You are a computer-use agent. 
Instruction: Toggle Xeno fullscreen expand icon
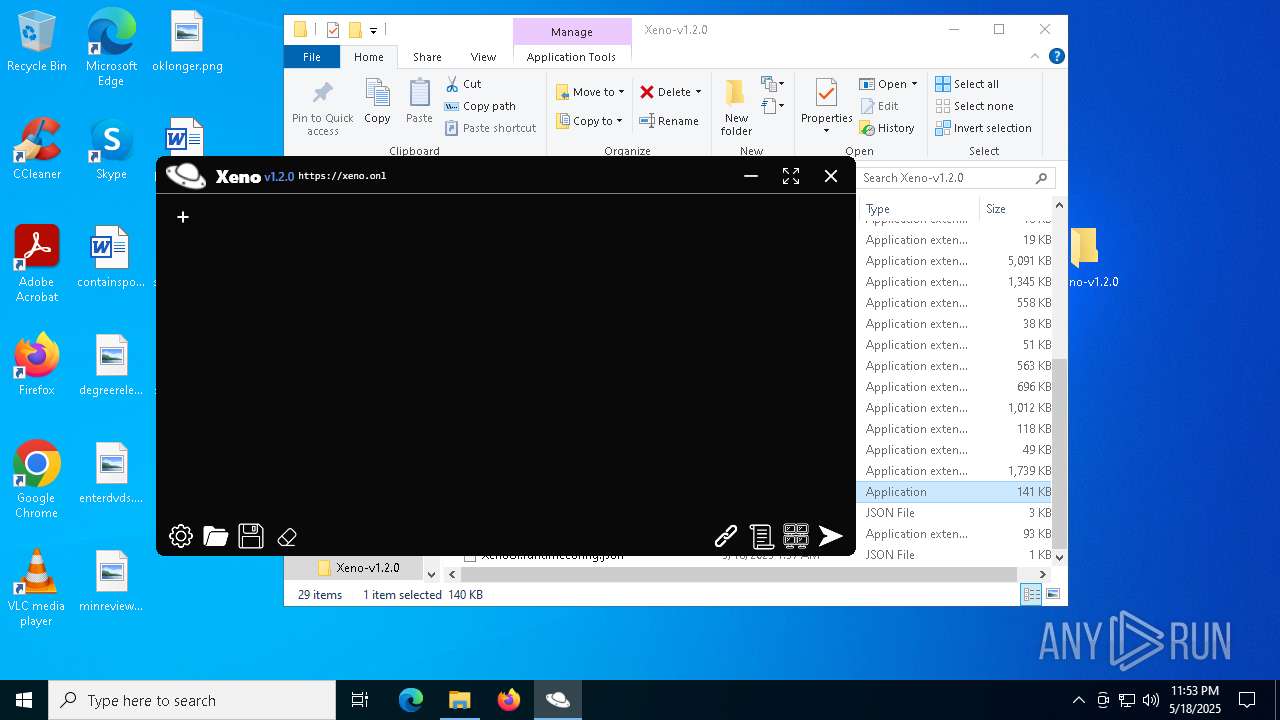click(791, 176)
